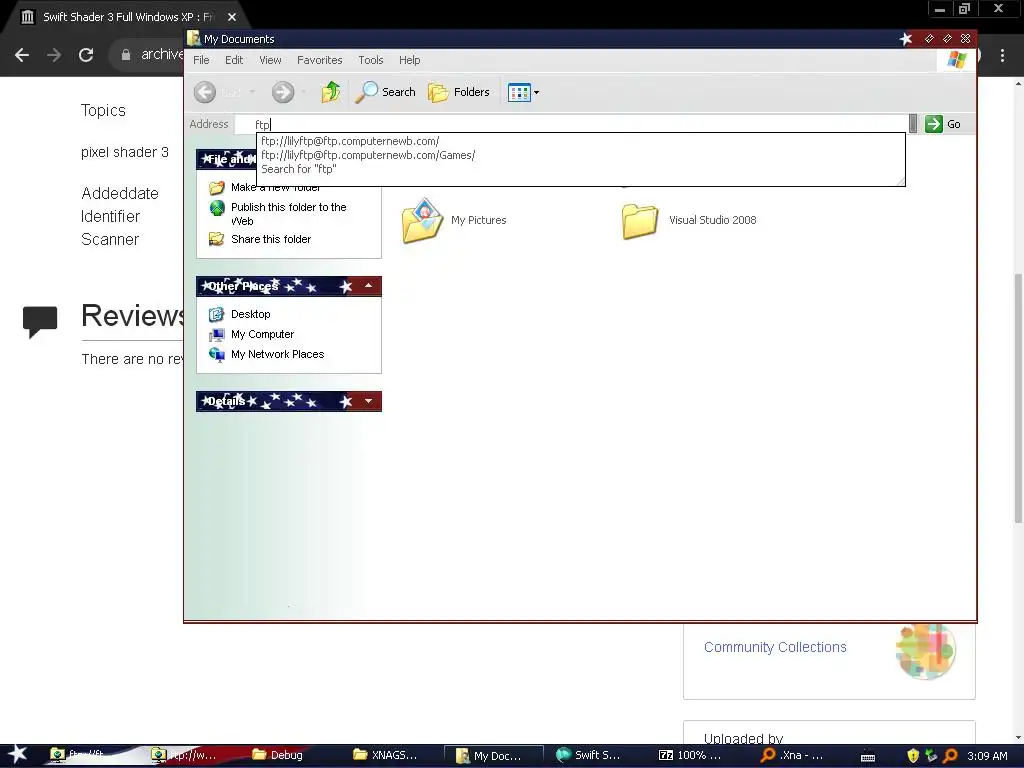Click the My Network Places icon
The image size is (1024, 768).
click(216, 355)
